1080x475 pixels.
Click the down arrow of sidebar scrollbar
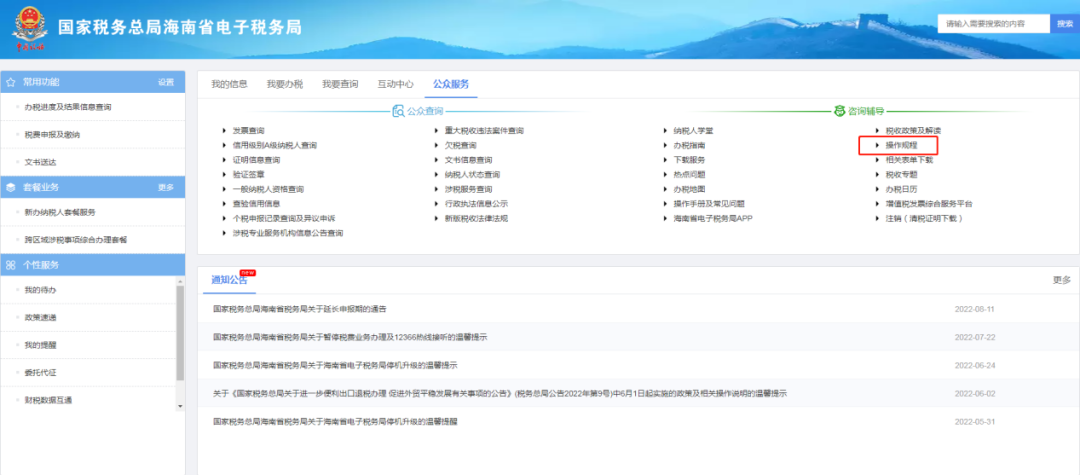(x=181, y=406)
